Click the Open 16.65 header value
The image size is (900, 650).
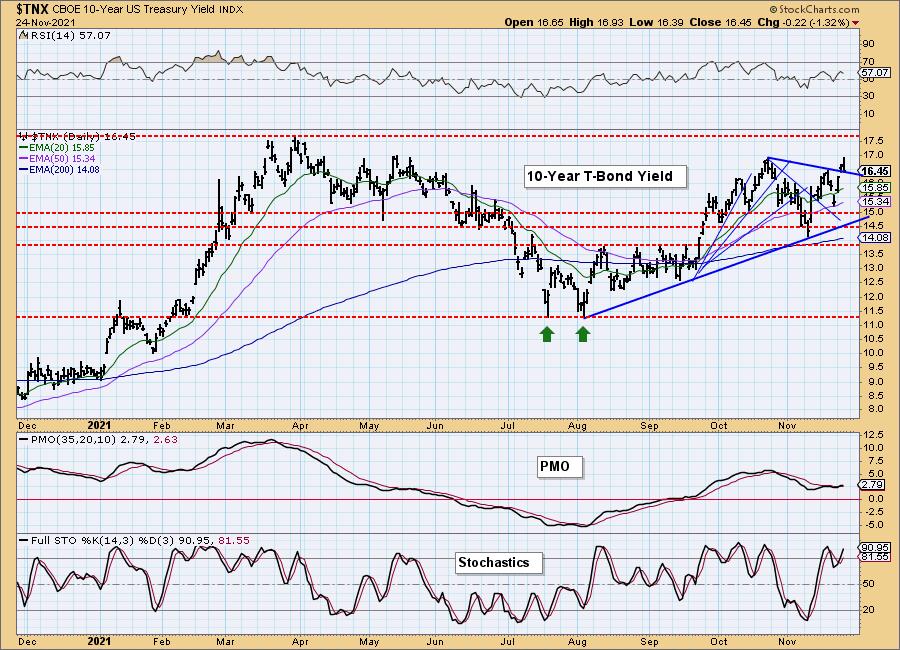(x=534, y=22)
